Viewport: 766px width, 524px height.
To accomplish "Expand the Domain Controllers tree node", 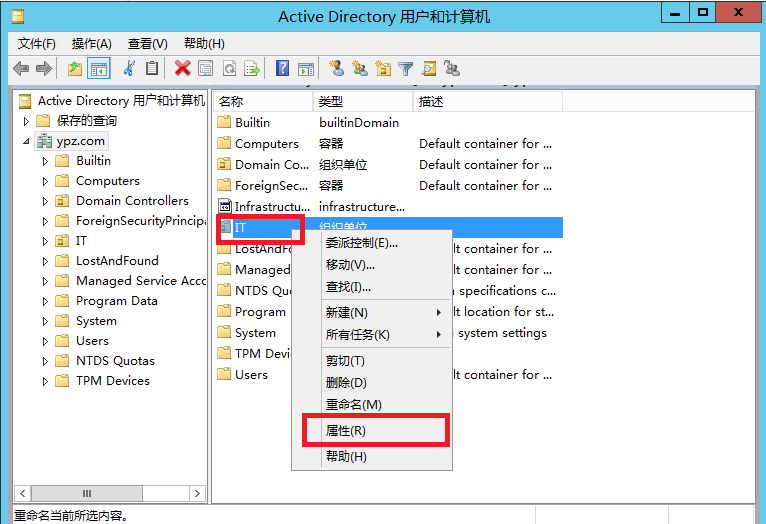I will pos(45,201).
